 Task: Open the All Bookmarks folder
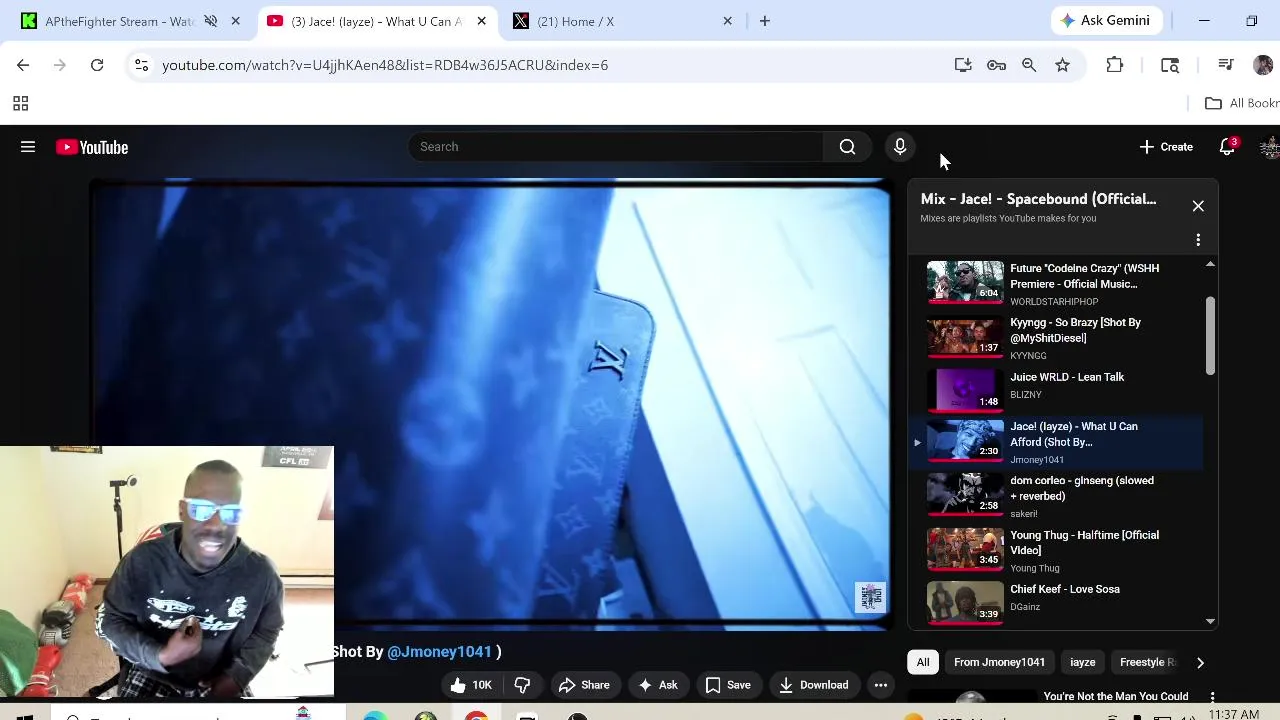pyautogui.click(x=1241, y=103)
